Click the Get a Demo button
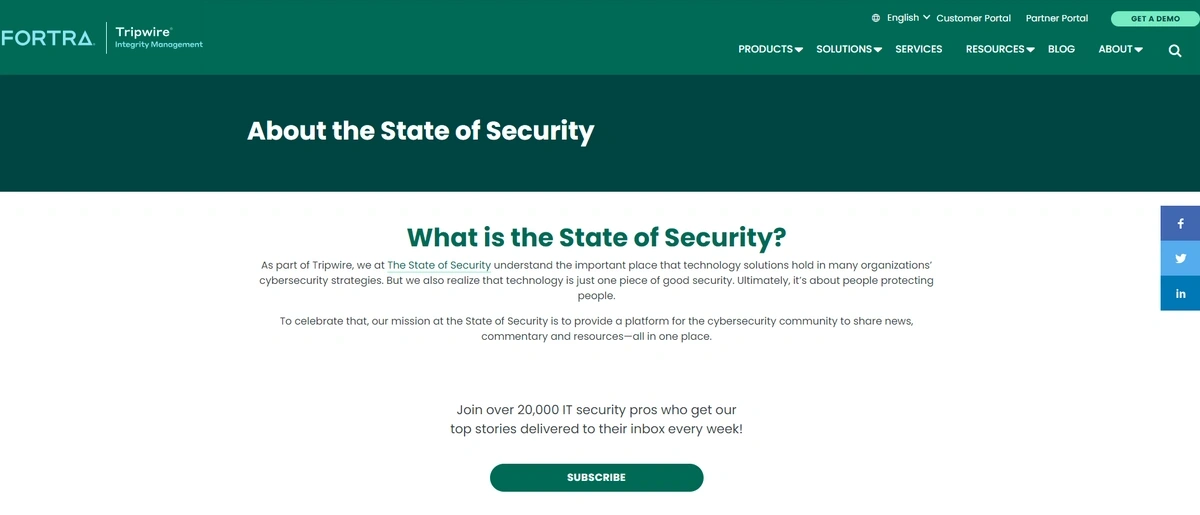Screen dimensions: 1200x515 pos(1155,19)
